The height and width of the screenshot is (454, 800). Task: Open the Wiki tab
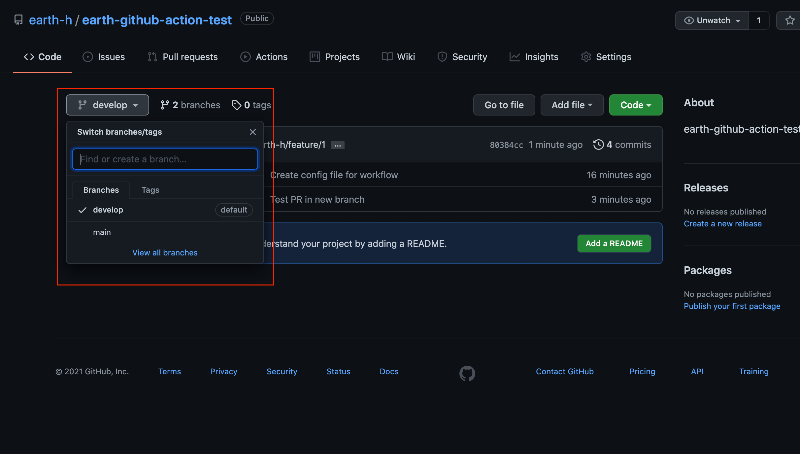tap(398, 57)
